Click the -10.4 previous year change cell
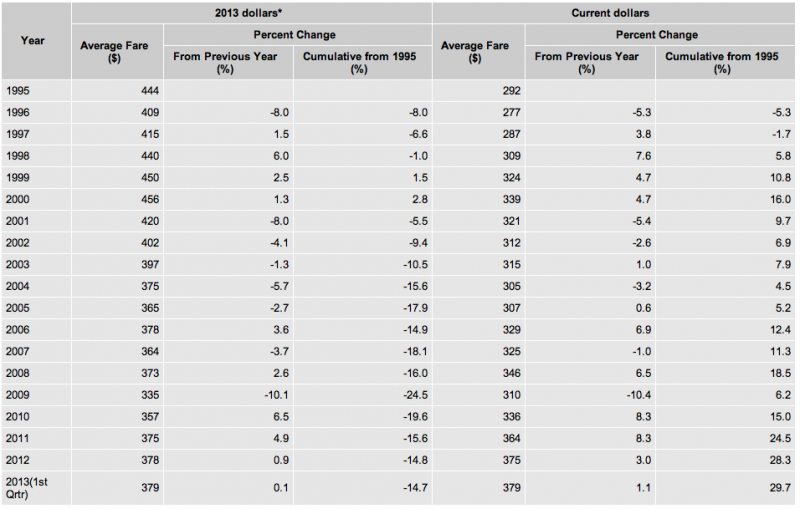The width and height of the screenshot is (800, 509). (590, 395)
